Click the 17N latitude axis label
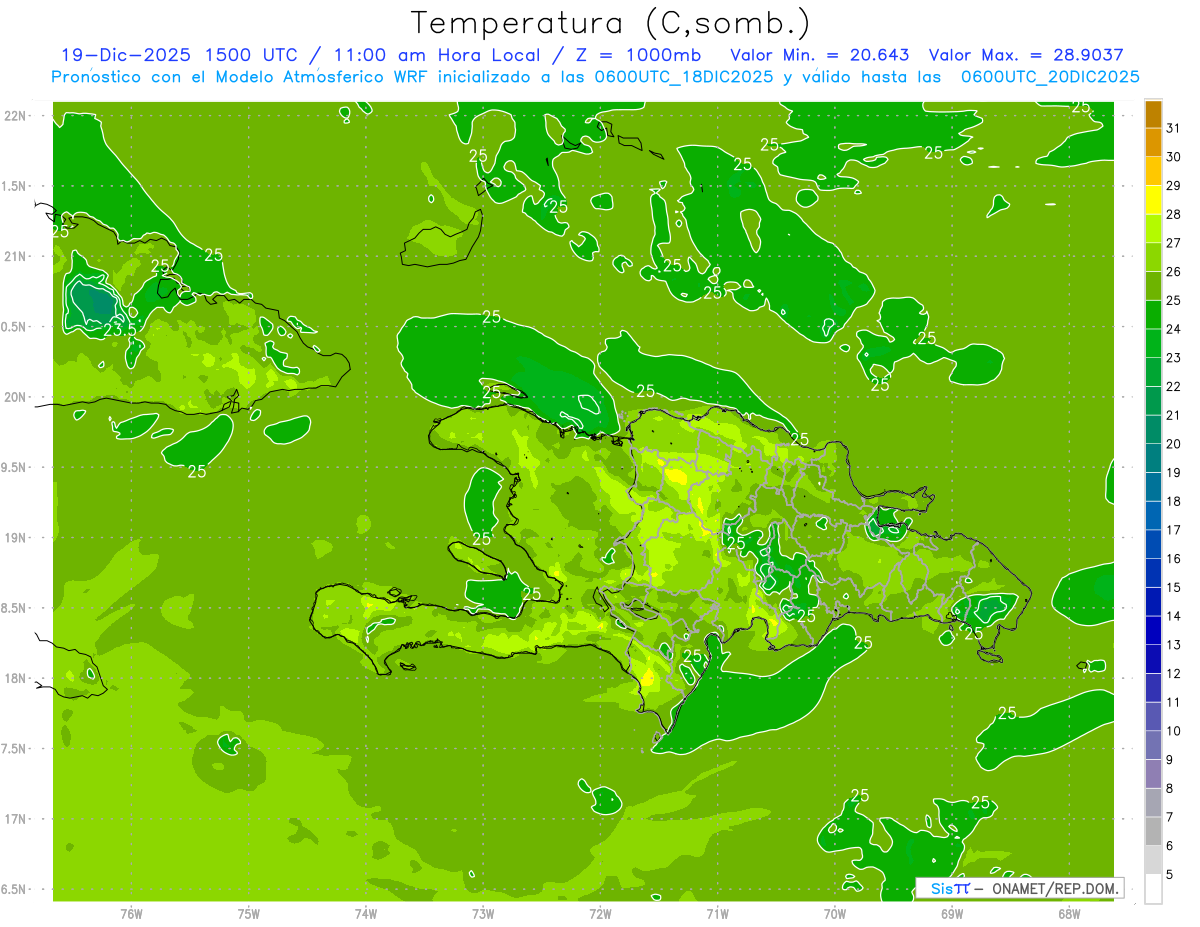This screenshot has height=927, width=1200. (15, 819)
